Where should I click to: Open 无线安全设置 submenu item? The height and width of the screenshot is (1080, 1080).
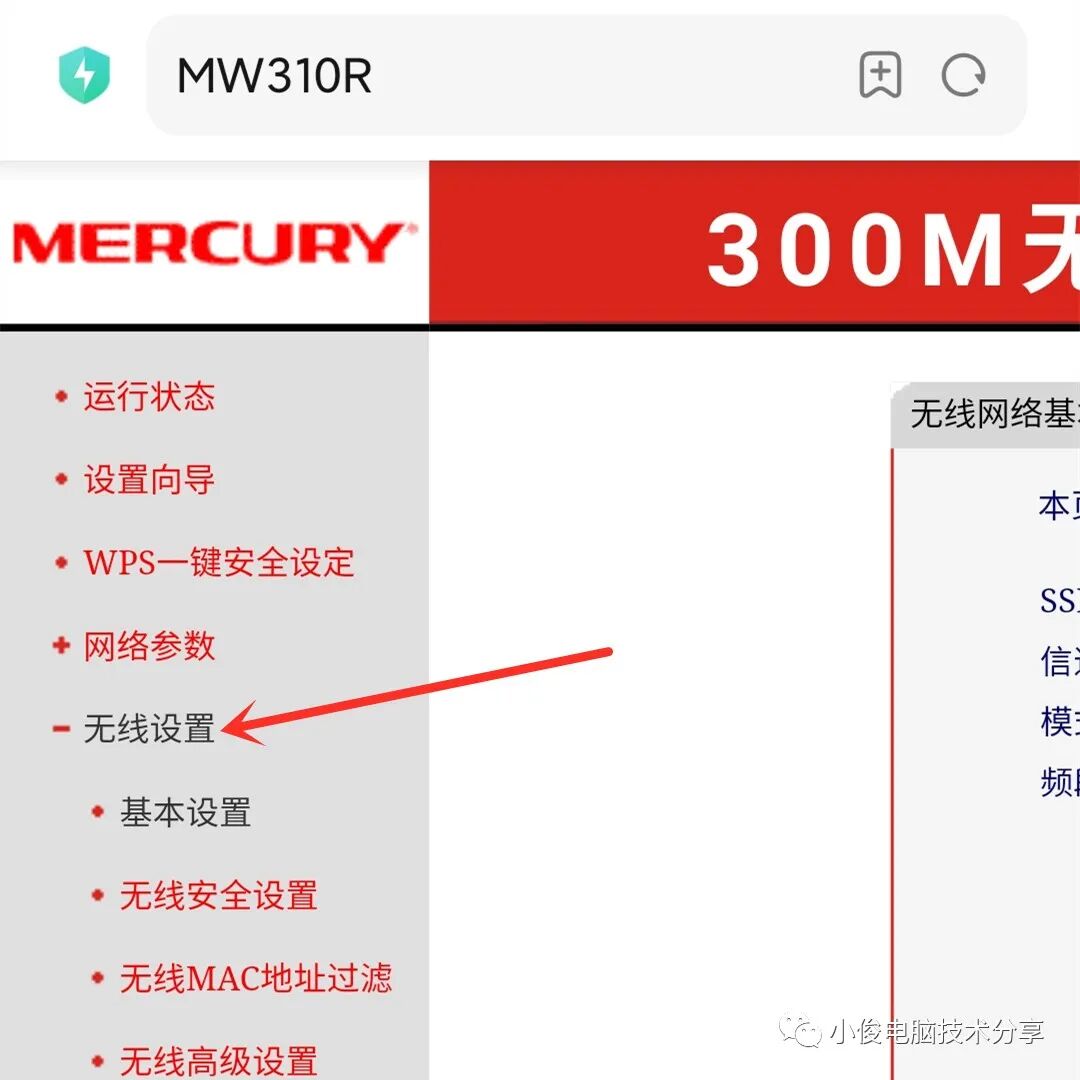click(x=219, y=895)
